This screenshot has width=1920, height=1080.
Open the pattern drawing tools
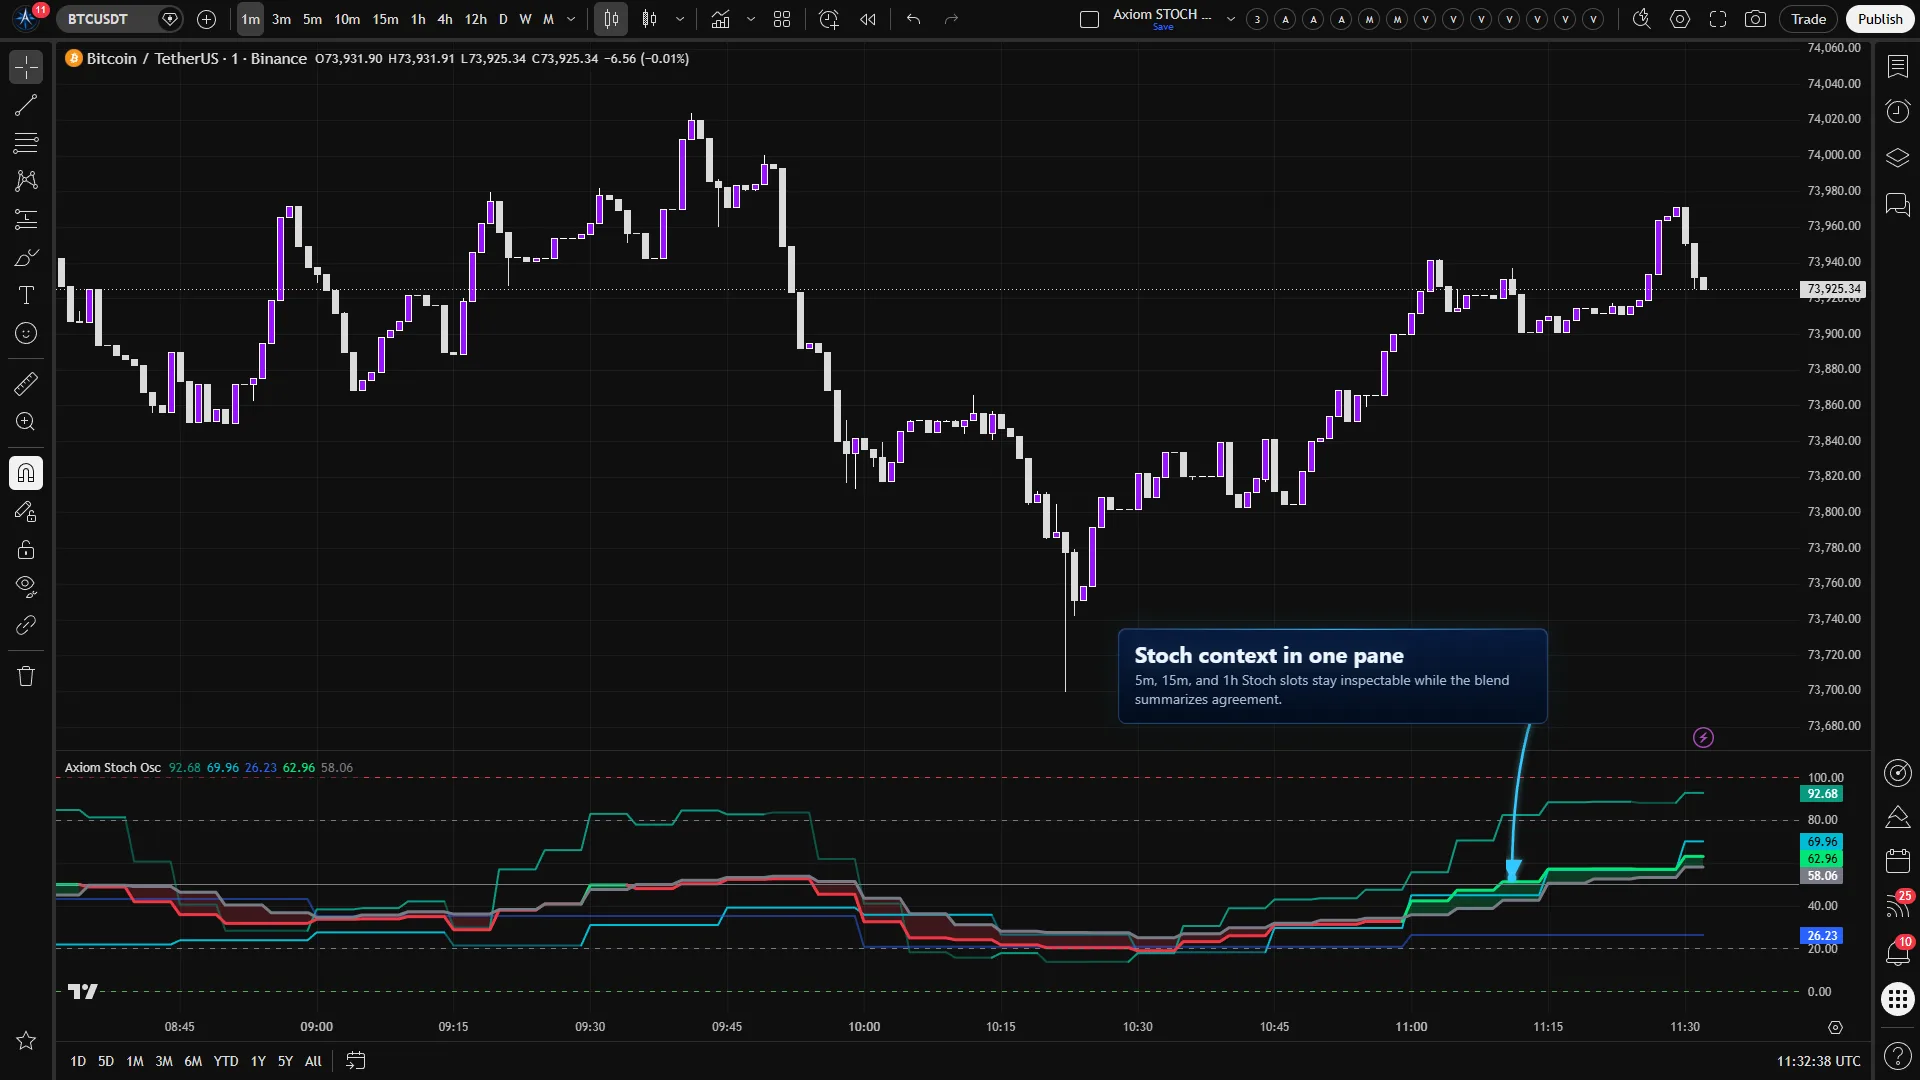(x=26, y=181)
